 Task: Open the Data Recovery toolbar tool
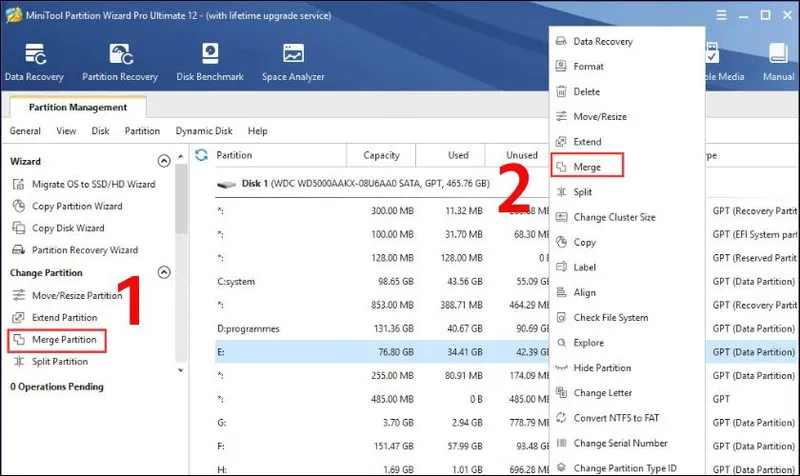34,62
